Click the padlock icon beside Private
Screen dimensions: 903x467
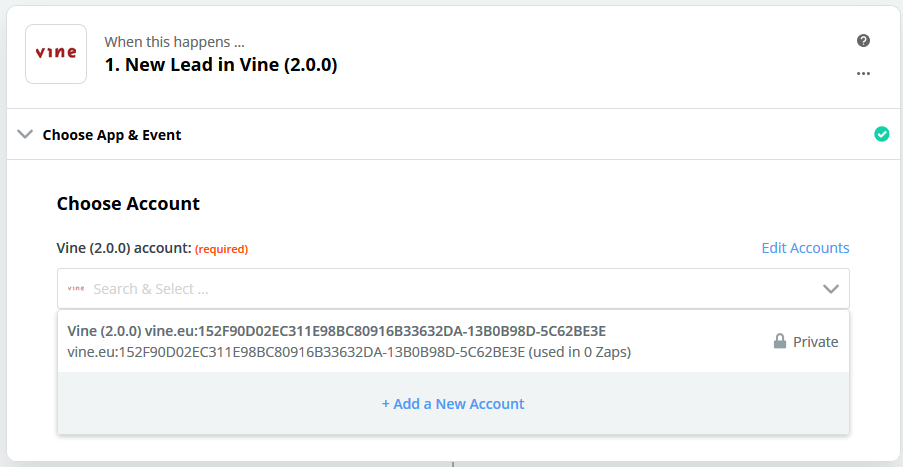[780, 341]
